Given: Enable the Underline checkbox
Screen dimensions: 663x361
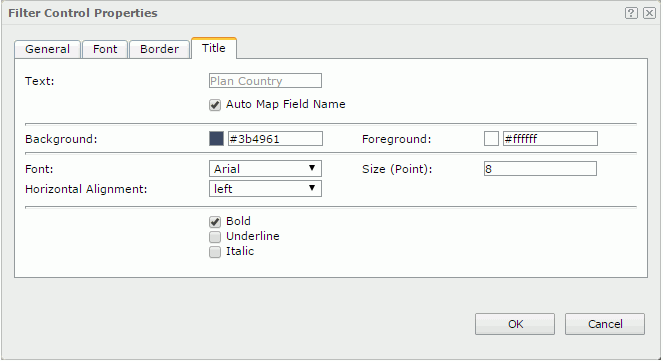Looking at the screenshot, I should 215,237.
